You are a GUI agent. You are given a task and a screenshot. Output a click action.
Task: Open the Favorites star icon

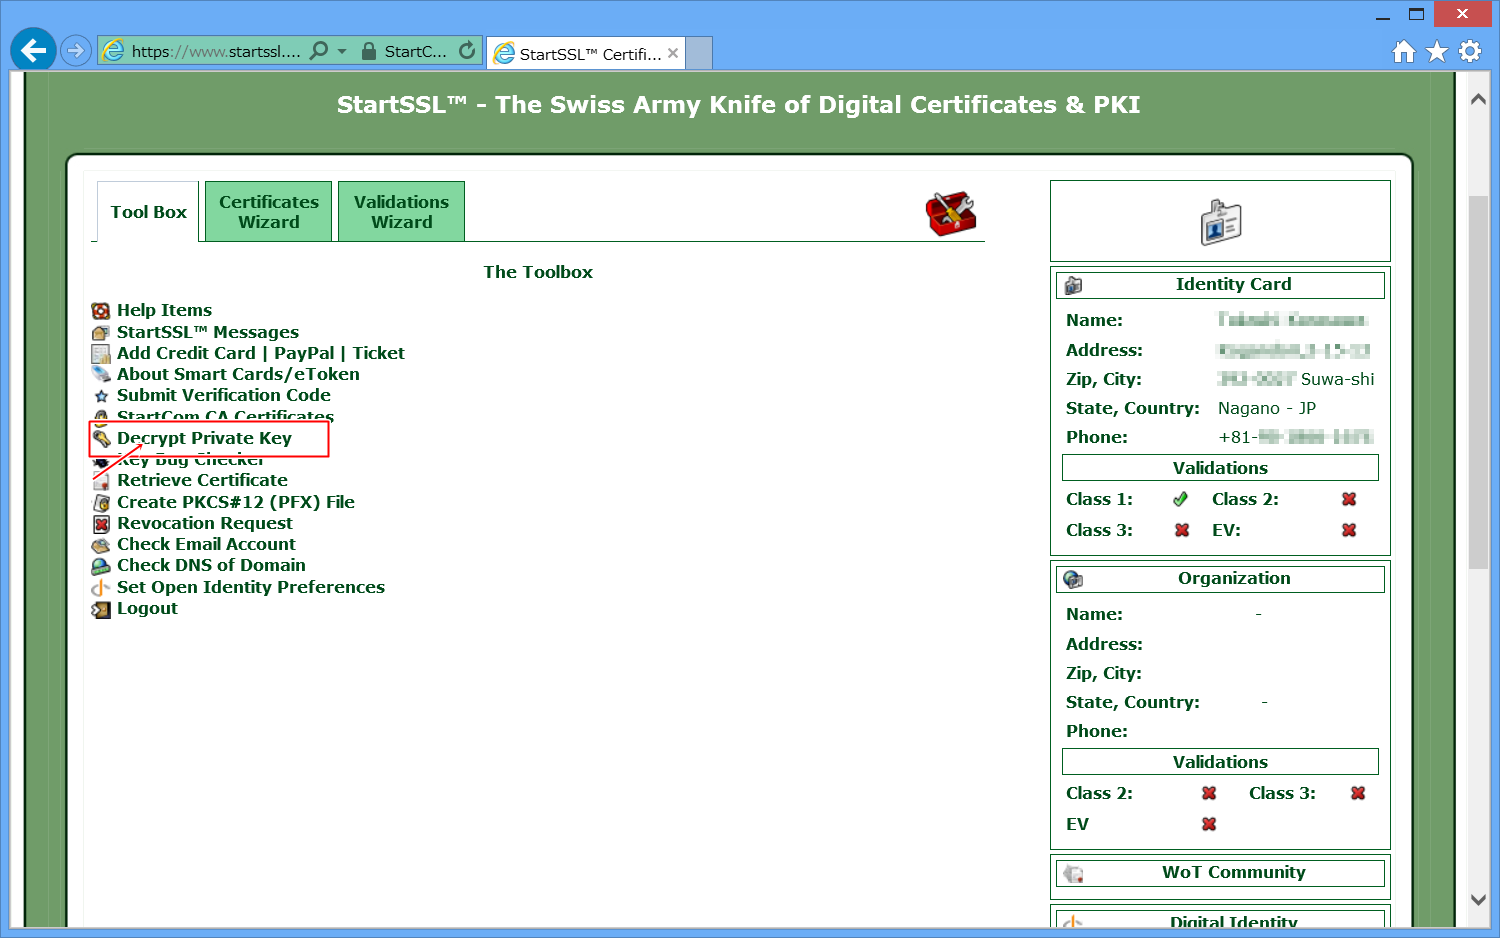click(x=1437, y=51)
